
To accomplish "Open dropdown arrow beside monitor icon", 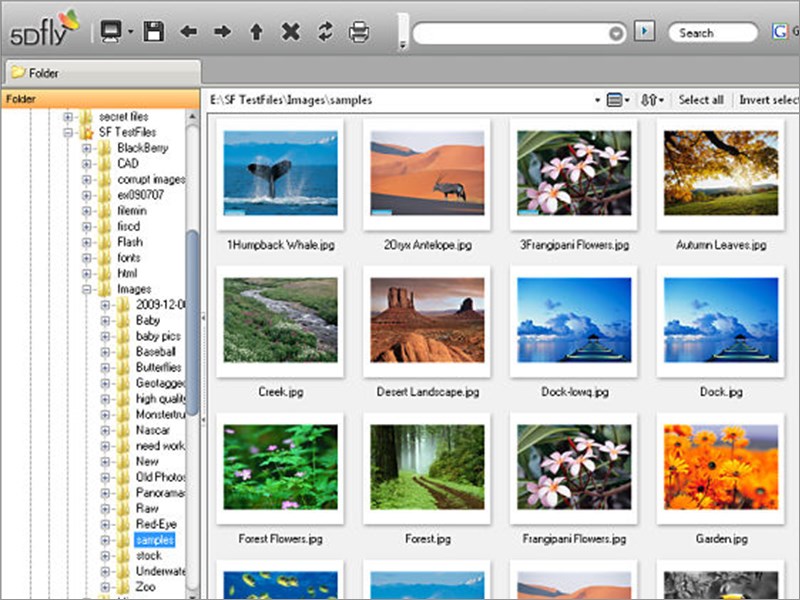I will pos(131,32).
